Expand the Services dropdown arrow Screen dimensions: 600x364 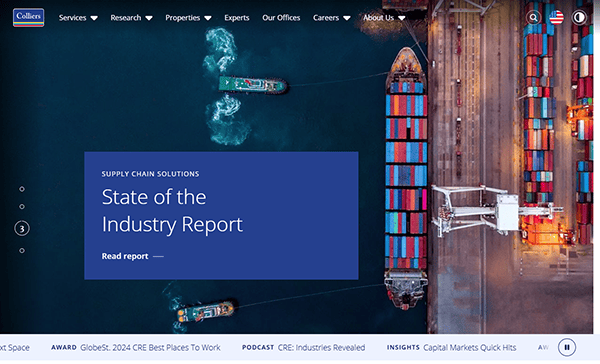[94, 18]
